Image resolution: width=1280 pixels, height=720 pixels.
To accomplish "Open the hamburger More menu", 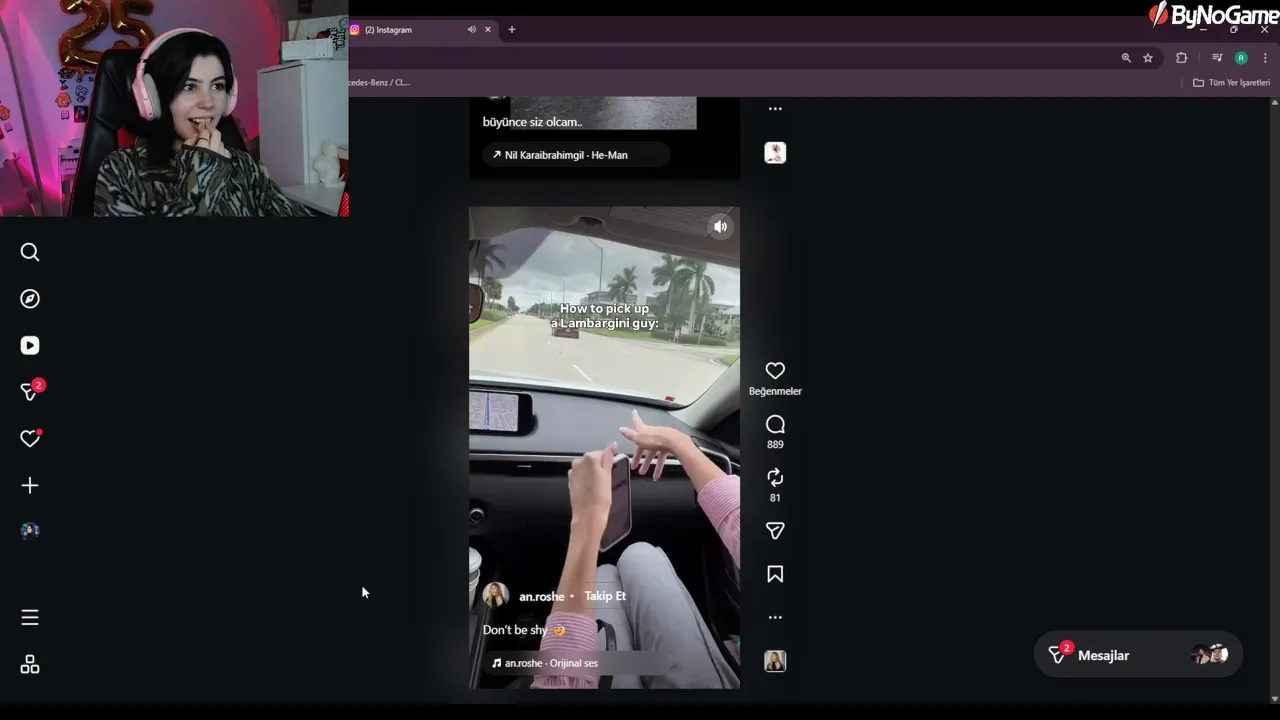I will (x=30, y=618).
